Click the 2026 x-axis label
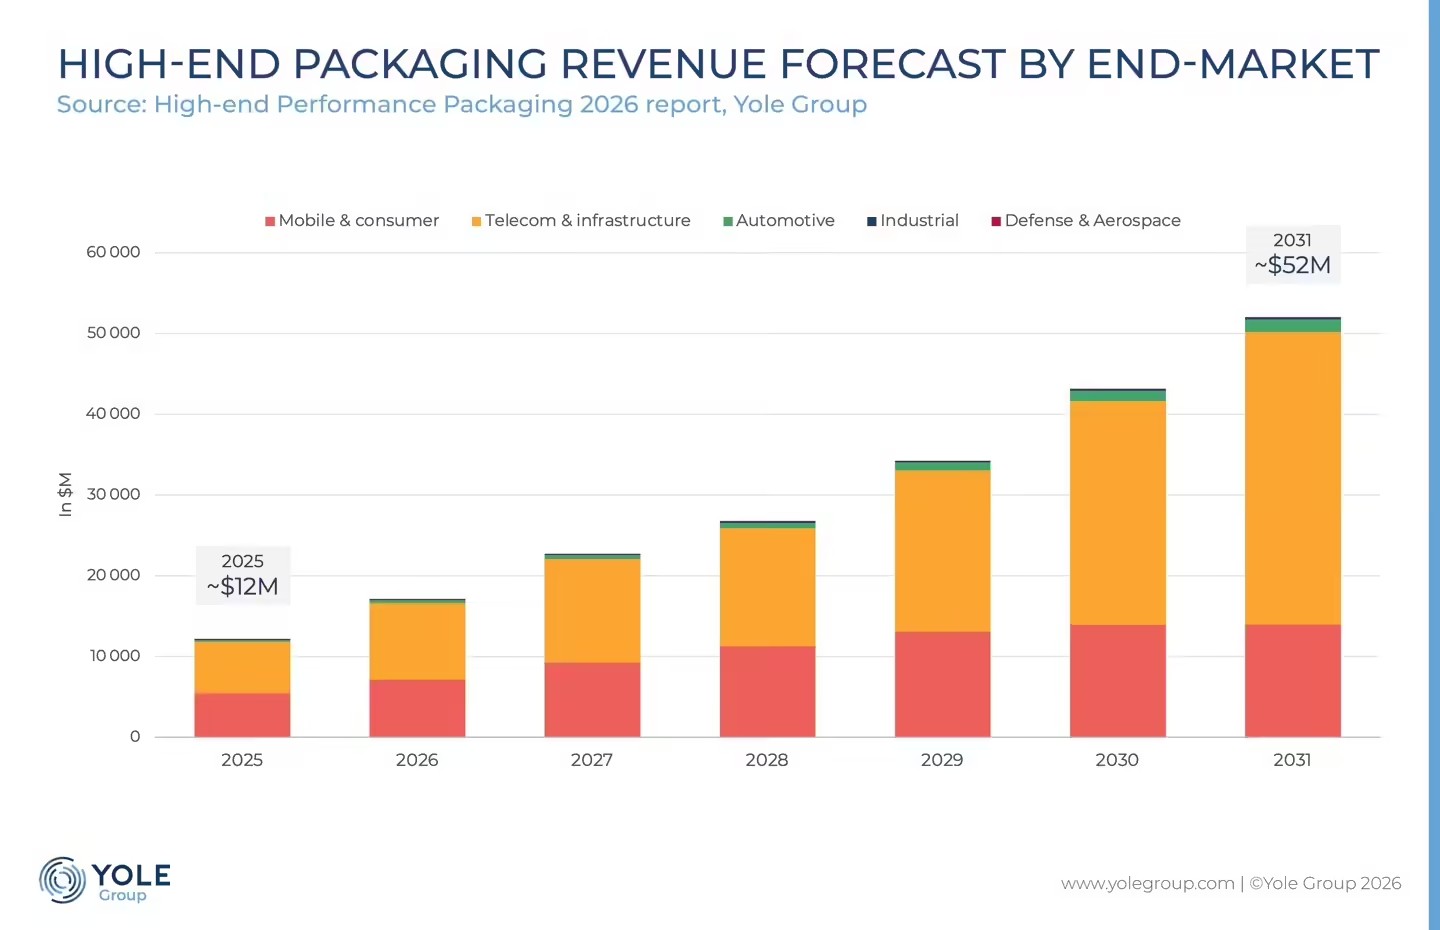This screenshot has width=1440, height=930. tap(417, 760)
